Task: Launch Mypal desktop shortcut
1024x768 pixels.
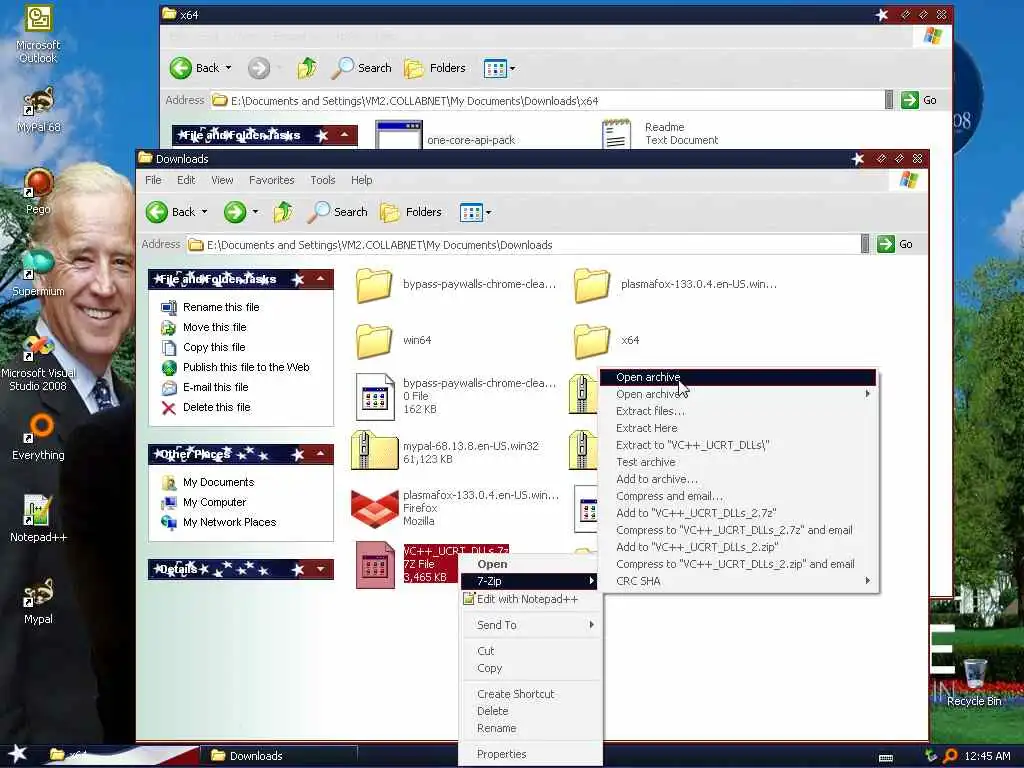Action: pyautogui.click(x=38, y=601)
